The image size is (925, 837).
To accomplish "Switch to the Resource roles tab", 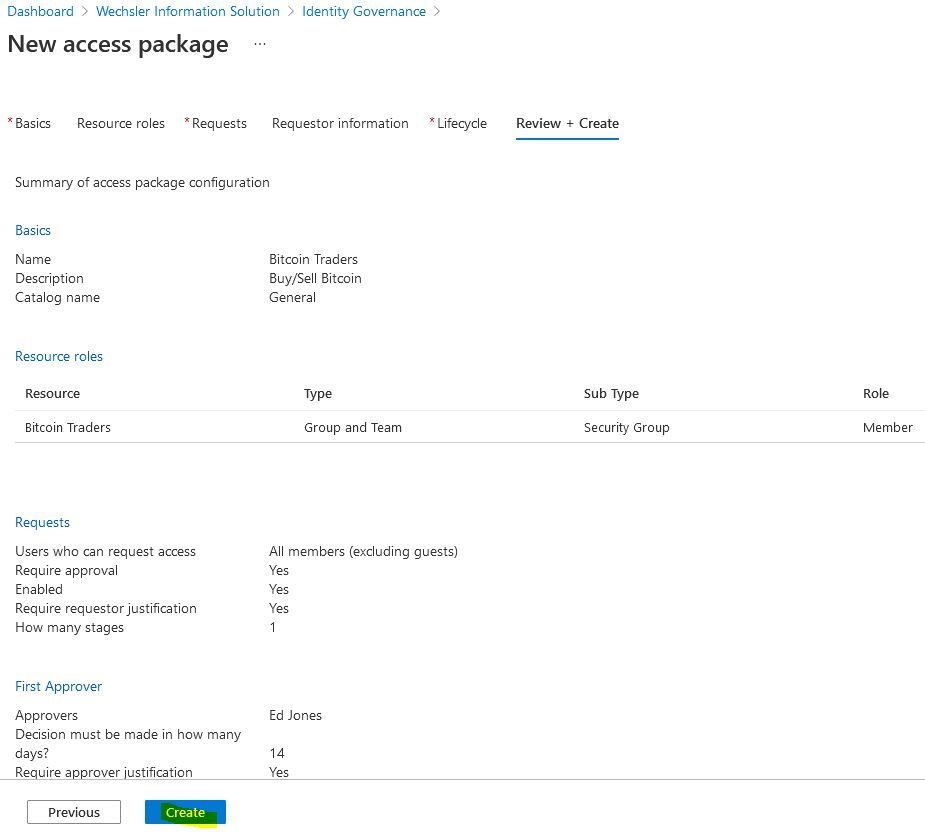I will coord(121,123).
